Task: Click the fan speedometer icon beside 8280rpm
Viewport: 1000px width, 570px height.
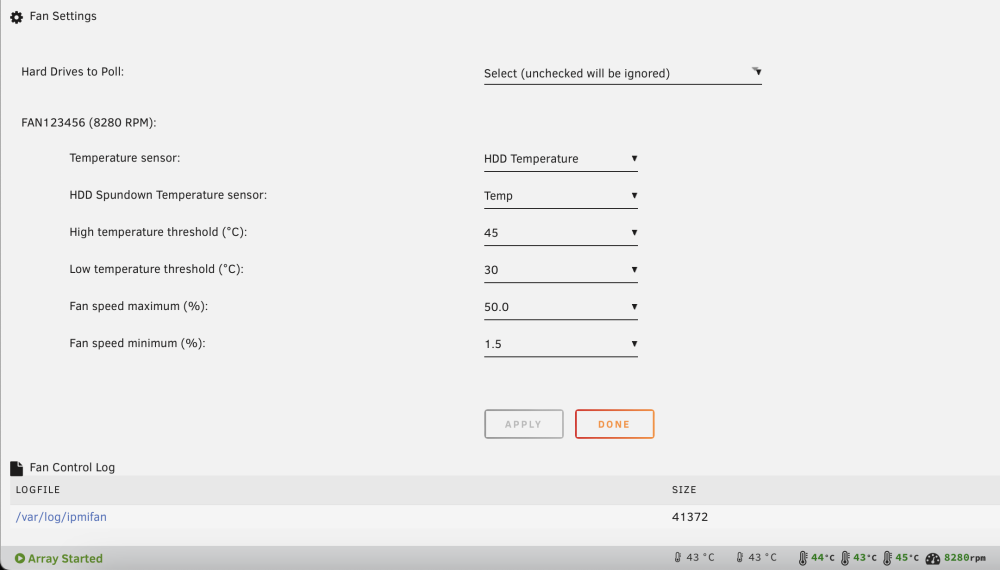Action: pos(932,559)
